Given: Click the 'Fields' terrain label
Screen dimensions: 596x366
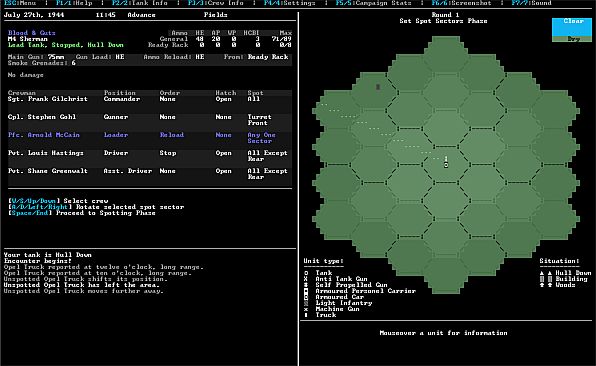Looking at the screenshot, I should coord(216,15).
